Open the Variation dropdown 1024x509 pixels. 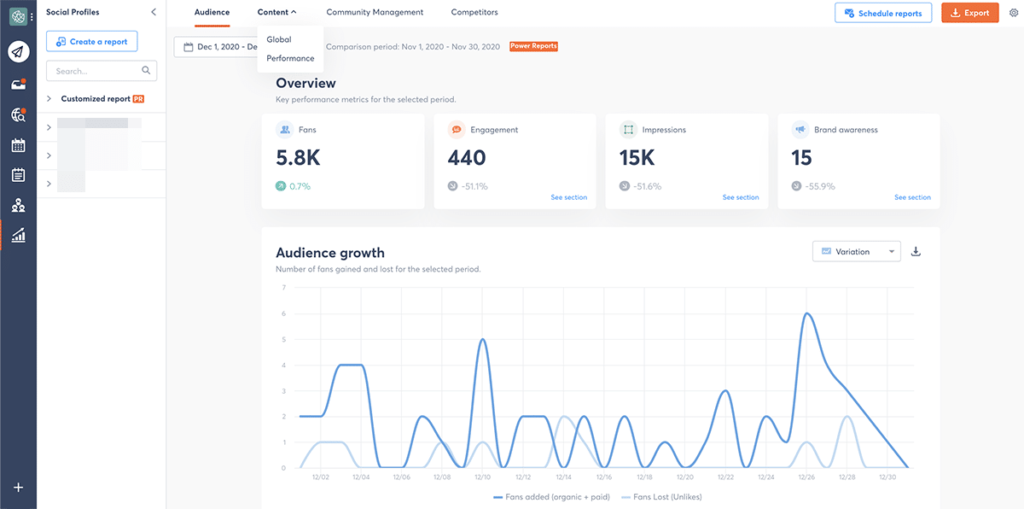(856, 252)
